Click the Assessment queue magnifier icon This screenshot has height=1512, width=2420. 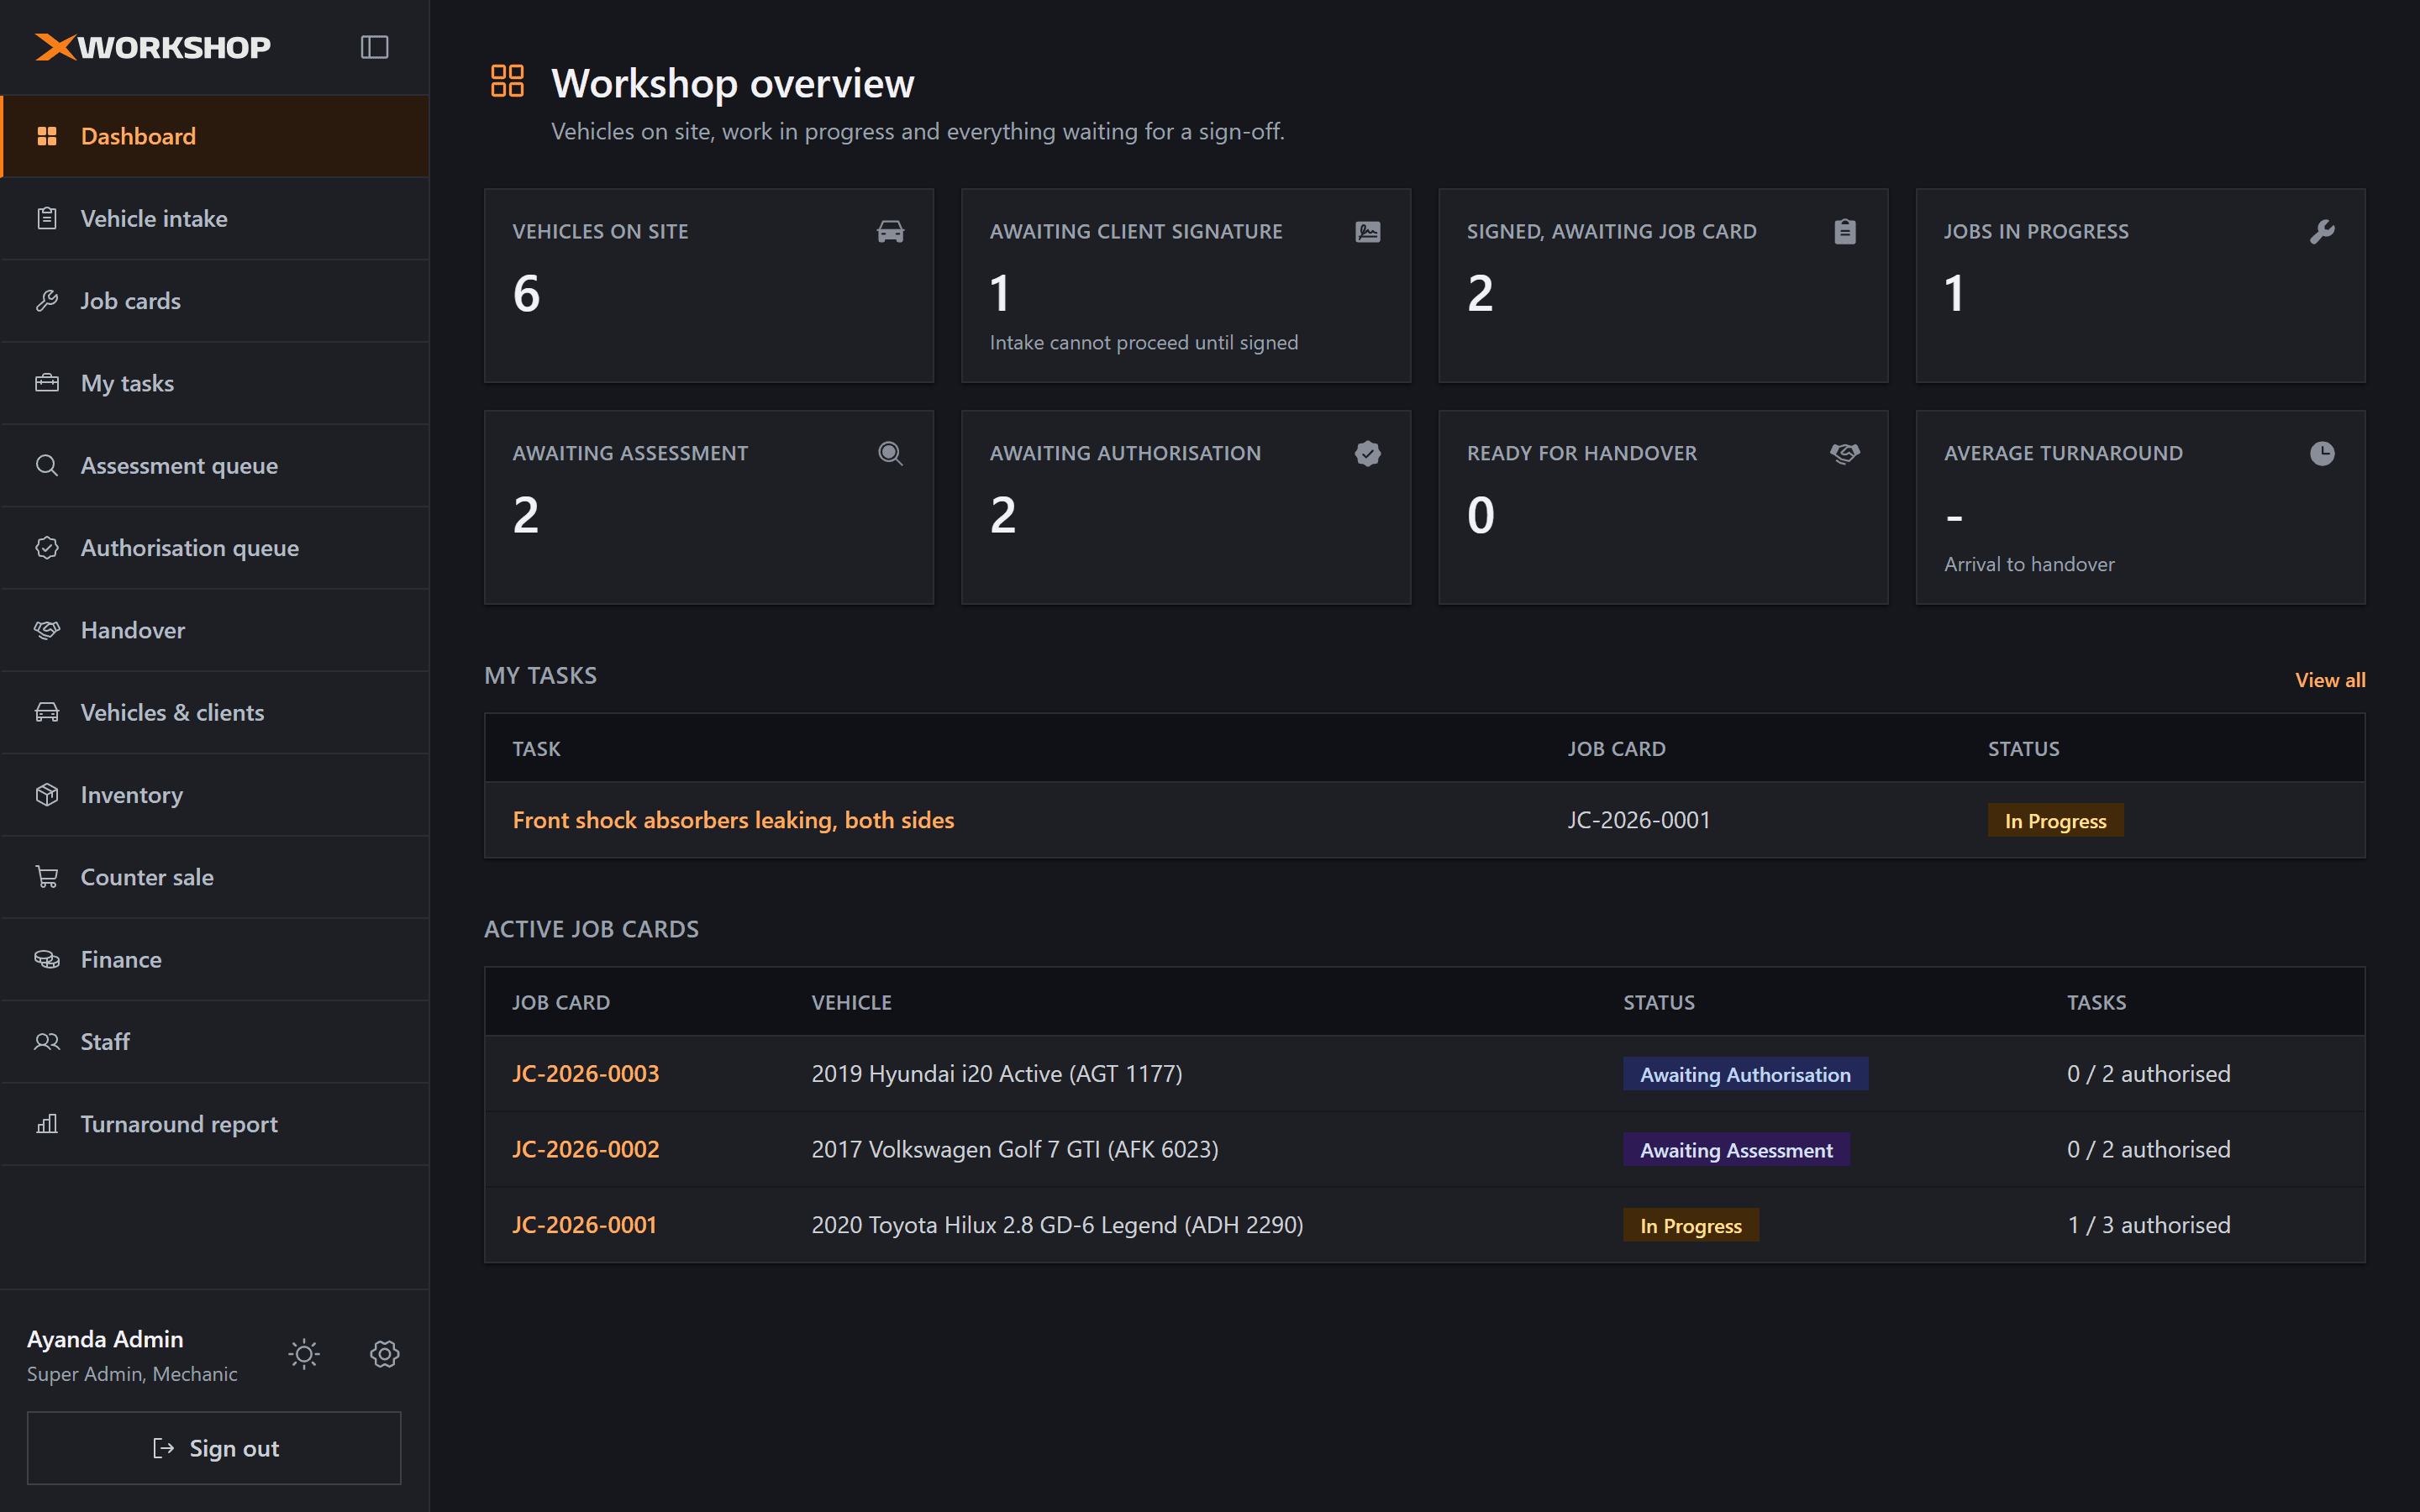coord(47,465)
